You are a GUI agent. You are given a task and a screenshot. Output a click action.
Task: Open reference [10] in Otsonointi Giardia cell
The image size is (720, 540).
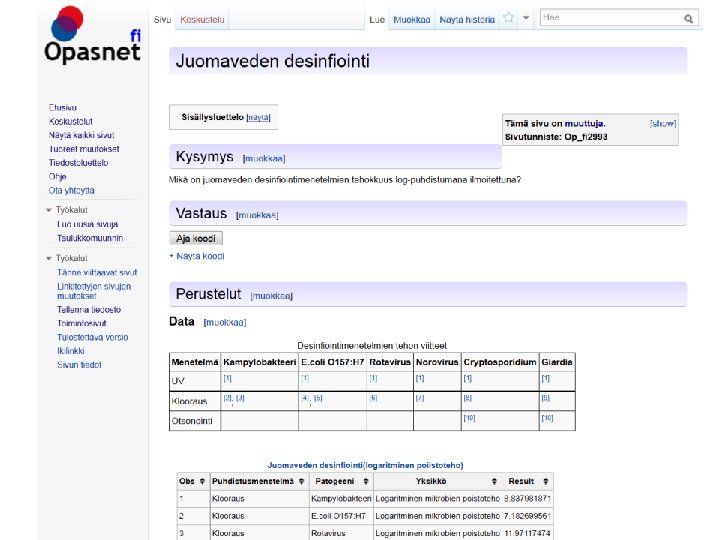(x=547, y=418)
